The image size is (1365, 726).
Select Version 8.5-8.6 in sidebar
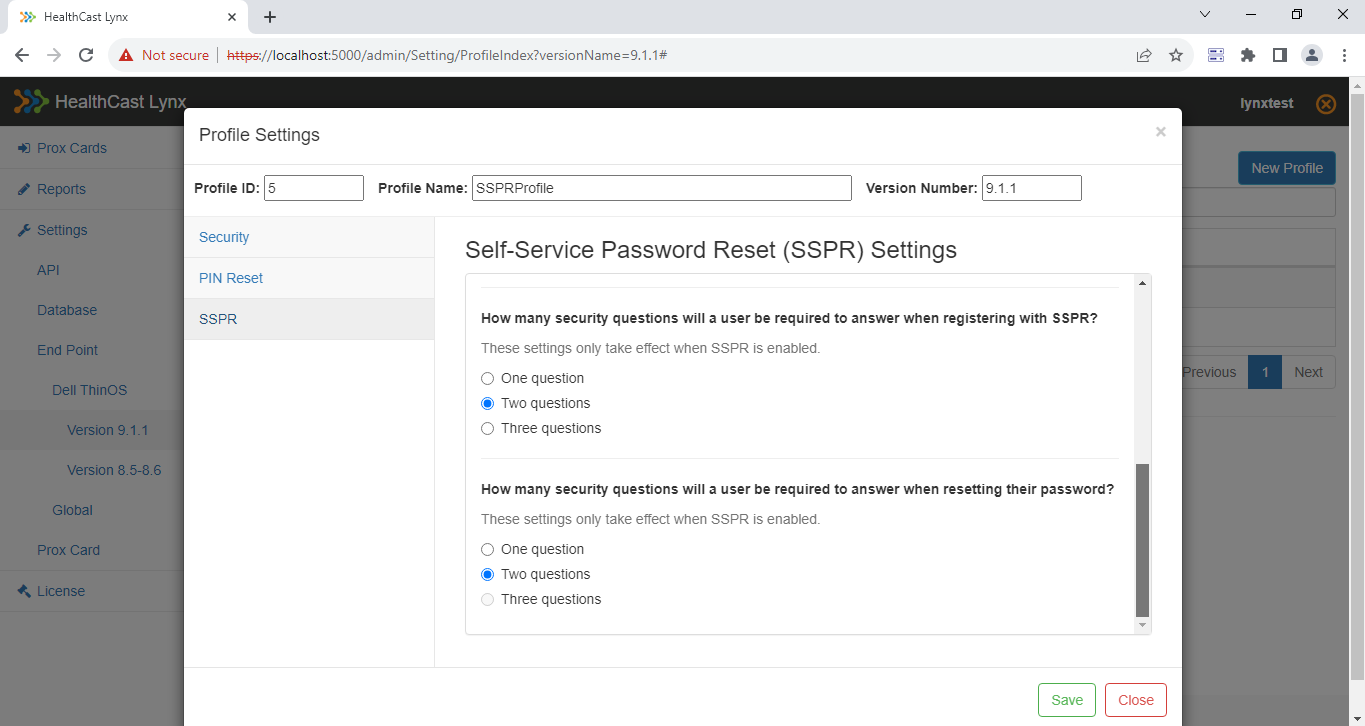[x=114, y=470]
